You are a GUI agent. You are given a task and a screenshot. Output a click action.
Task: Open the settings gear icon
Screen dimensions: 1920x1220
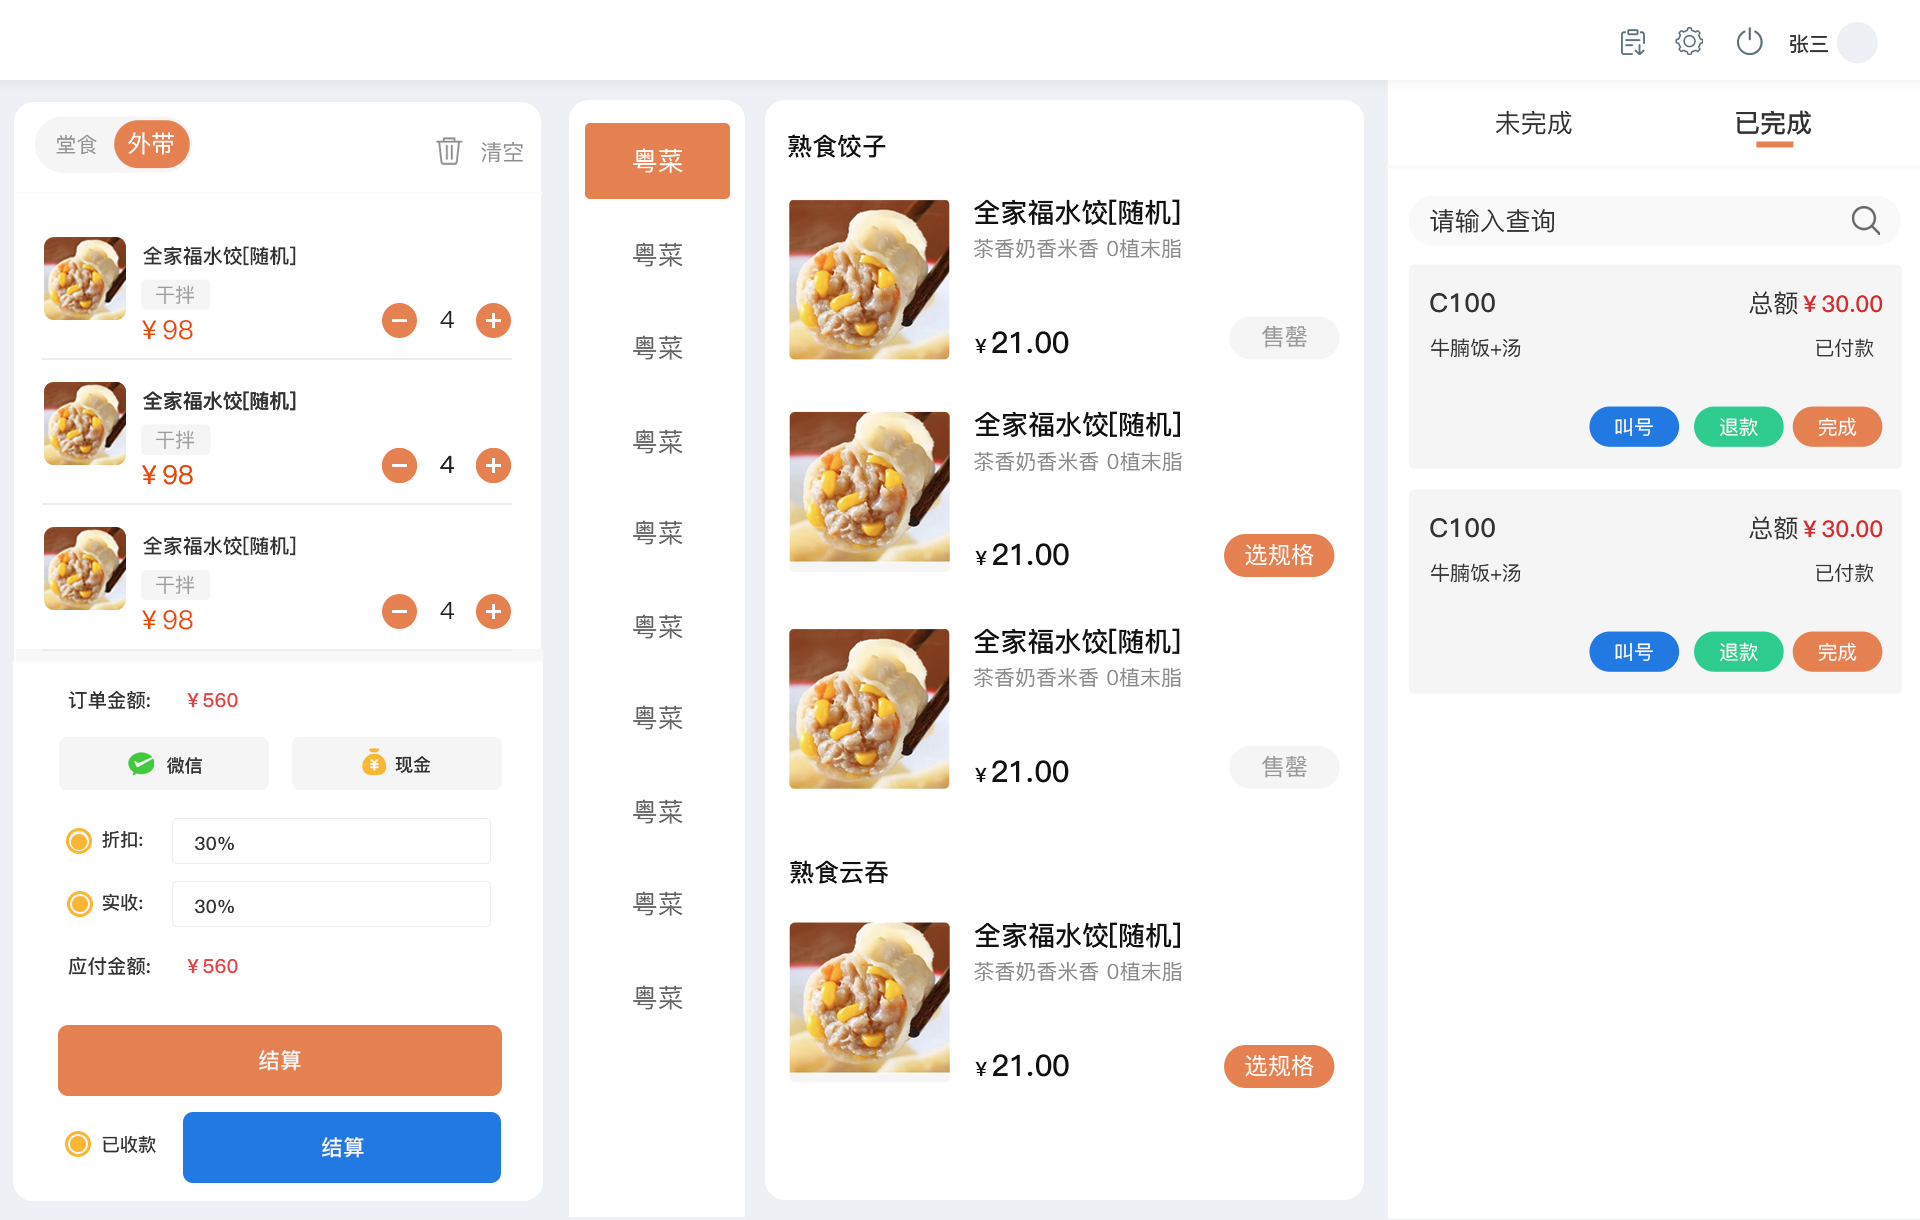point(1689,42)
